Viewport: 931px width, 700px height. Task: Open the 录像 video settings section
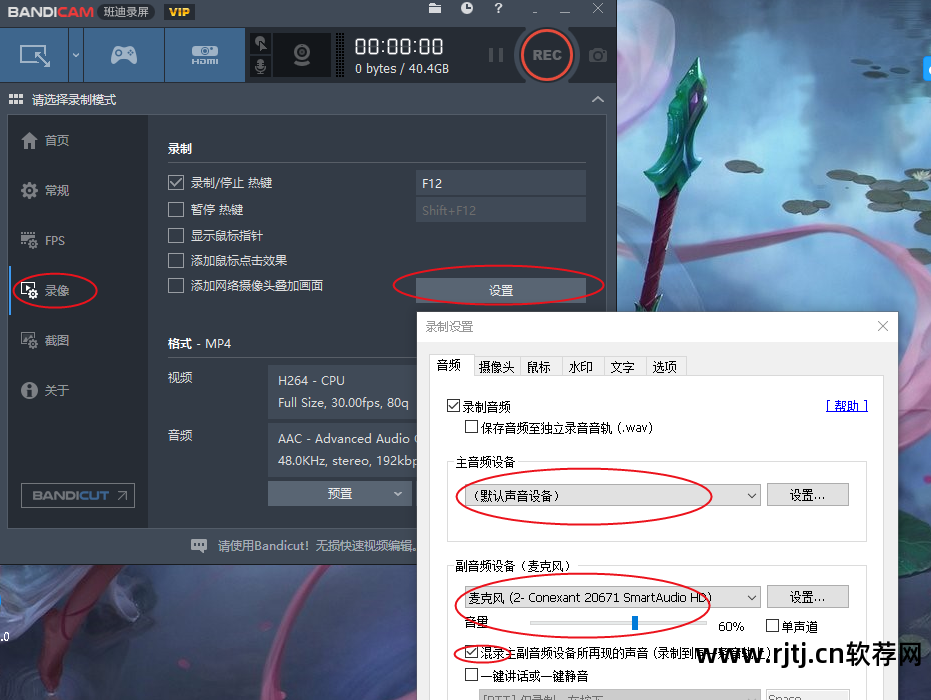pos(46,290)
